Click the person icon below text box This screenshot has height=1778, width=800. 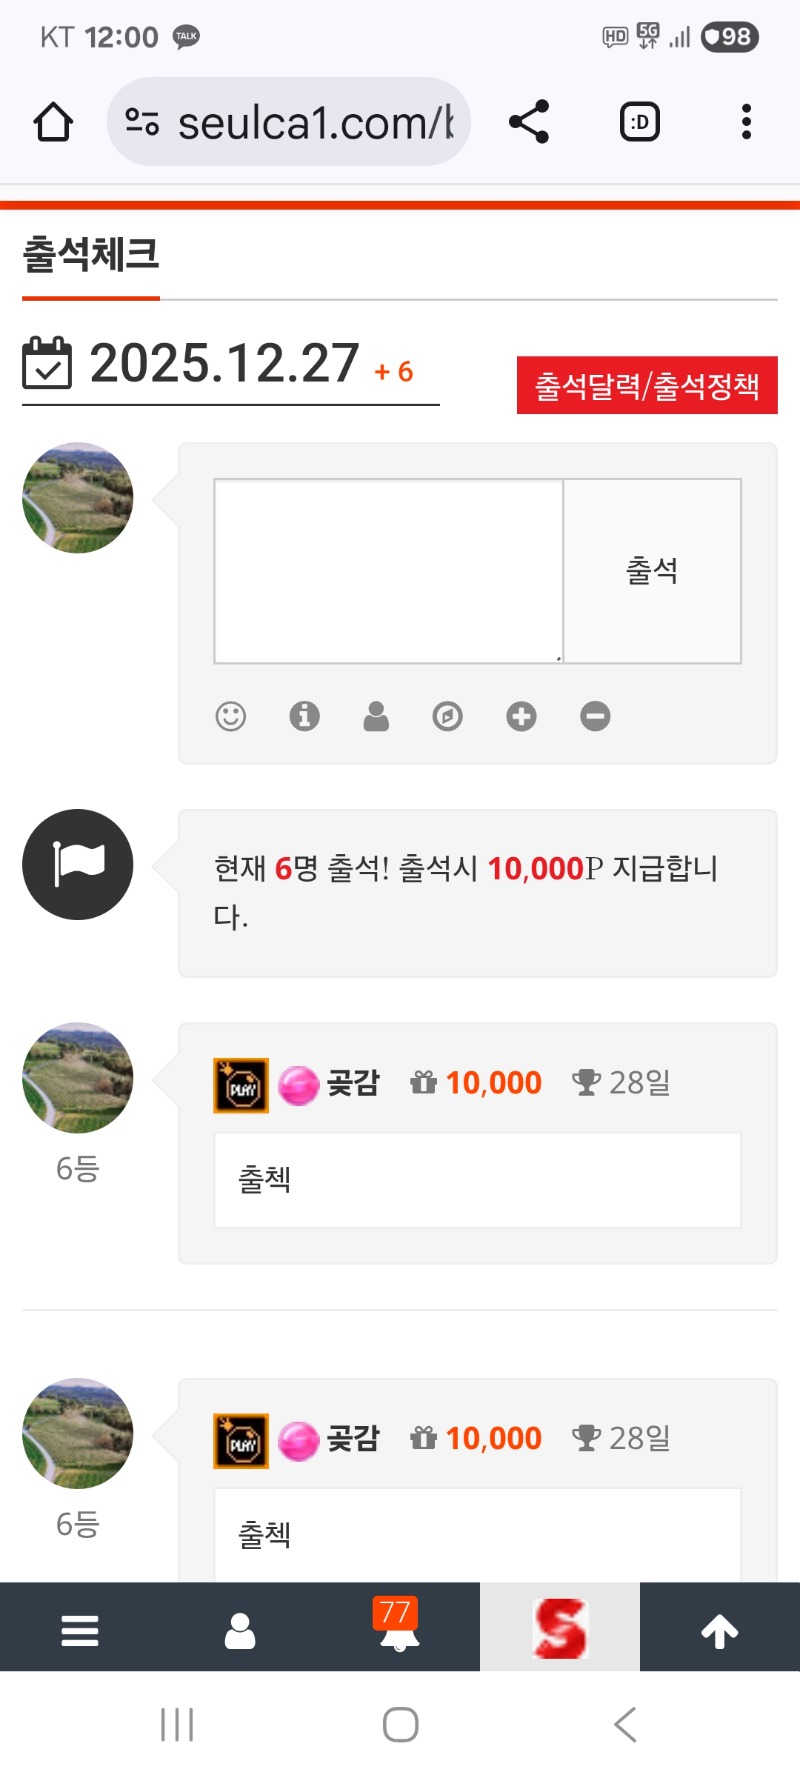pos(376,716)
